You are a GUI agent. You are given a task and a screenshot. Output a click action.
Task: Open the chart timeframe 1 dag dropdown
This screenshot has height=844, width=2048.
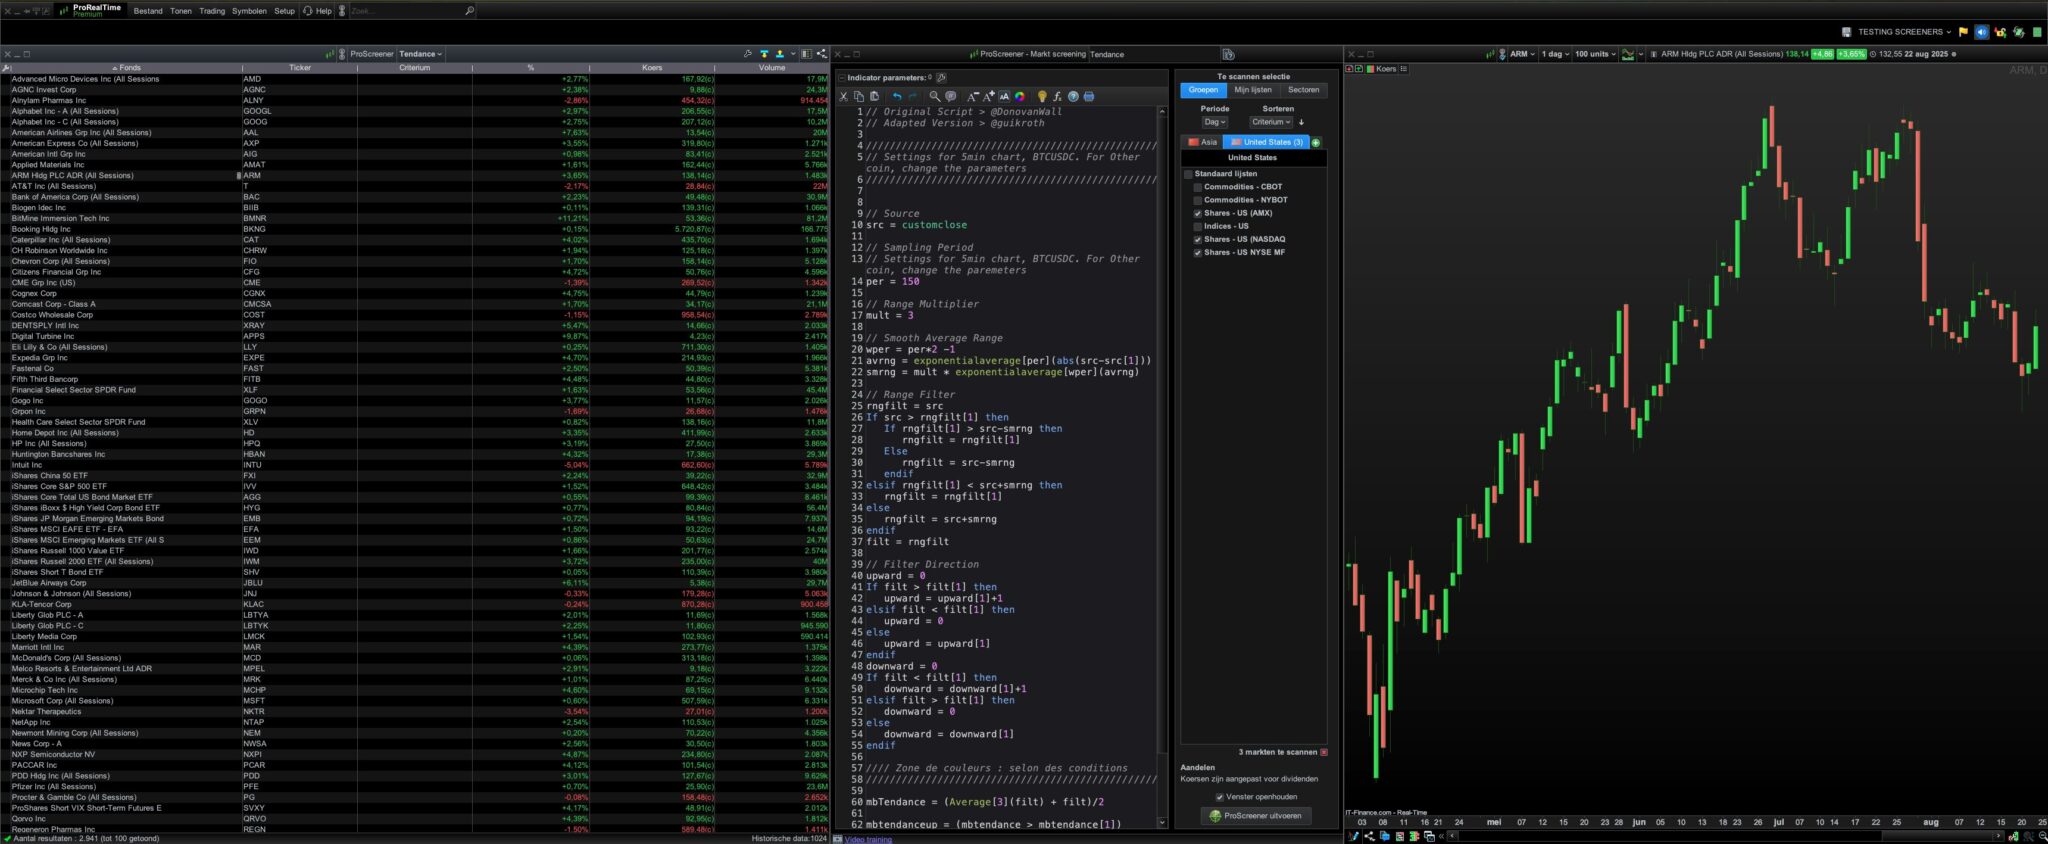(x=1554, y=54)
